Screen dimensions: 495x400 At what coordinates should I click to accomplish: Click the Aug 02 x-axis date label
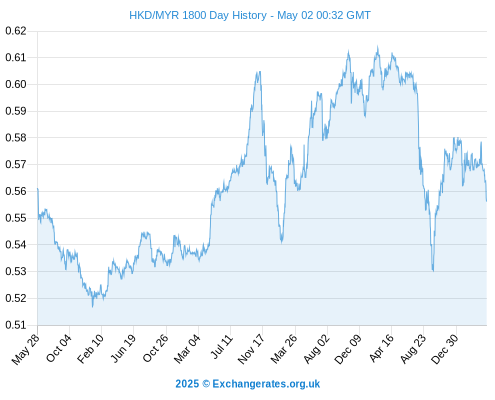tap(317, 349)
